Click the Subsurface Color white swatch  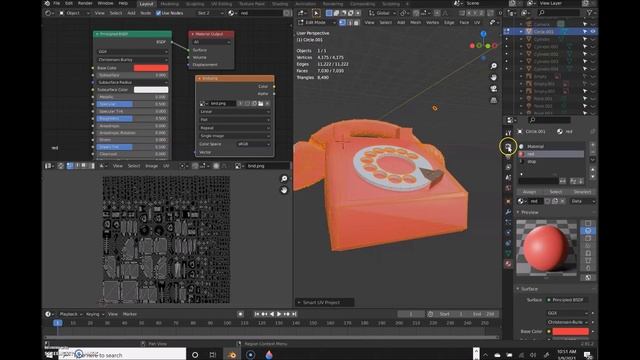tap(151, 89)
